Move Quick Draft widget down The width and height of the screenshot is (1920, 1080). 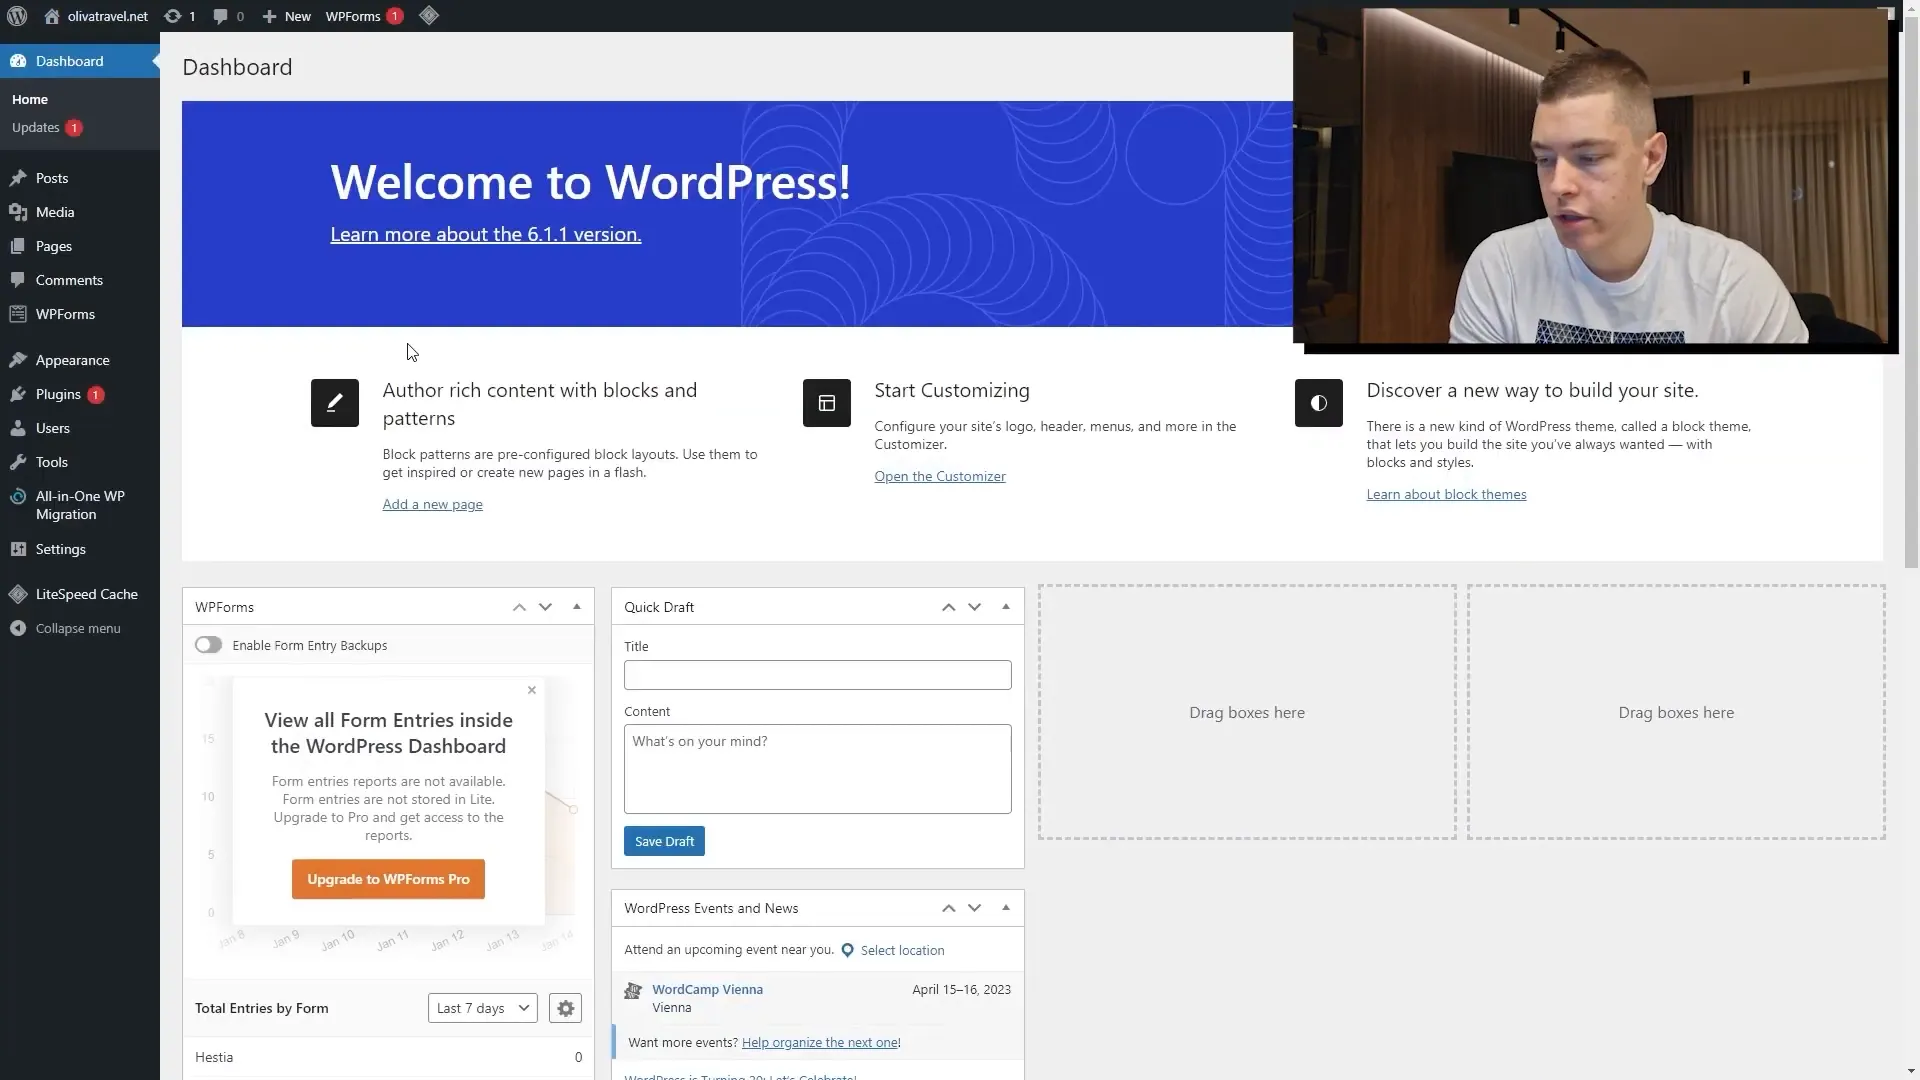pyautogui.click(x=974, y=607)
